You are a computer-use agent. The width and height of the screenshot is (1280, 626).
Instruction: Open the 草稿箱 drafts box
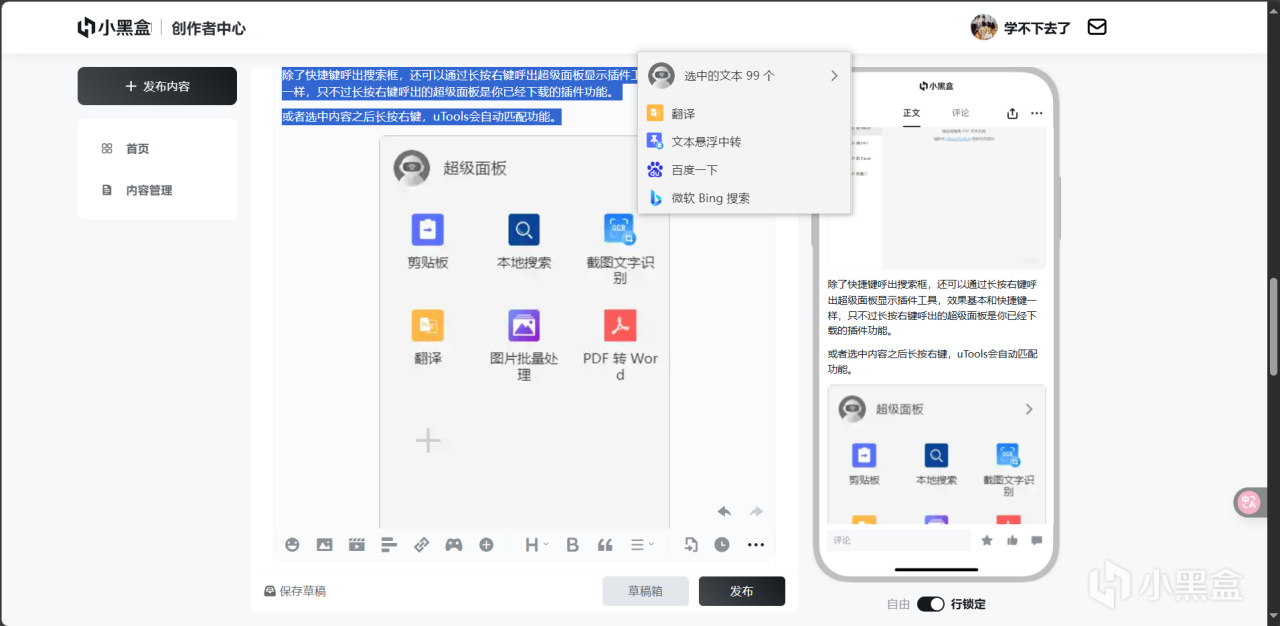645,591
